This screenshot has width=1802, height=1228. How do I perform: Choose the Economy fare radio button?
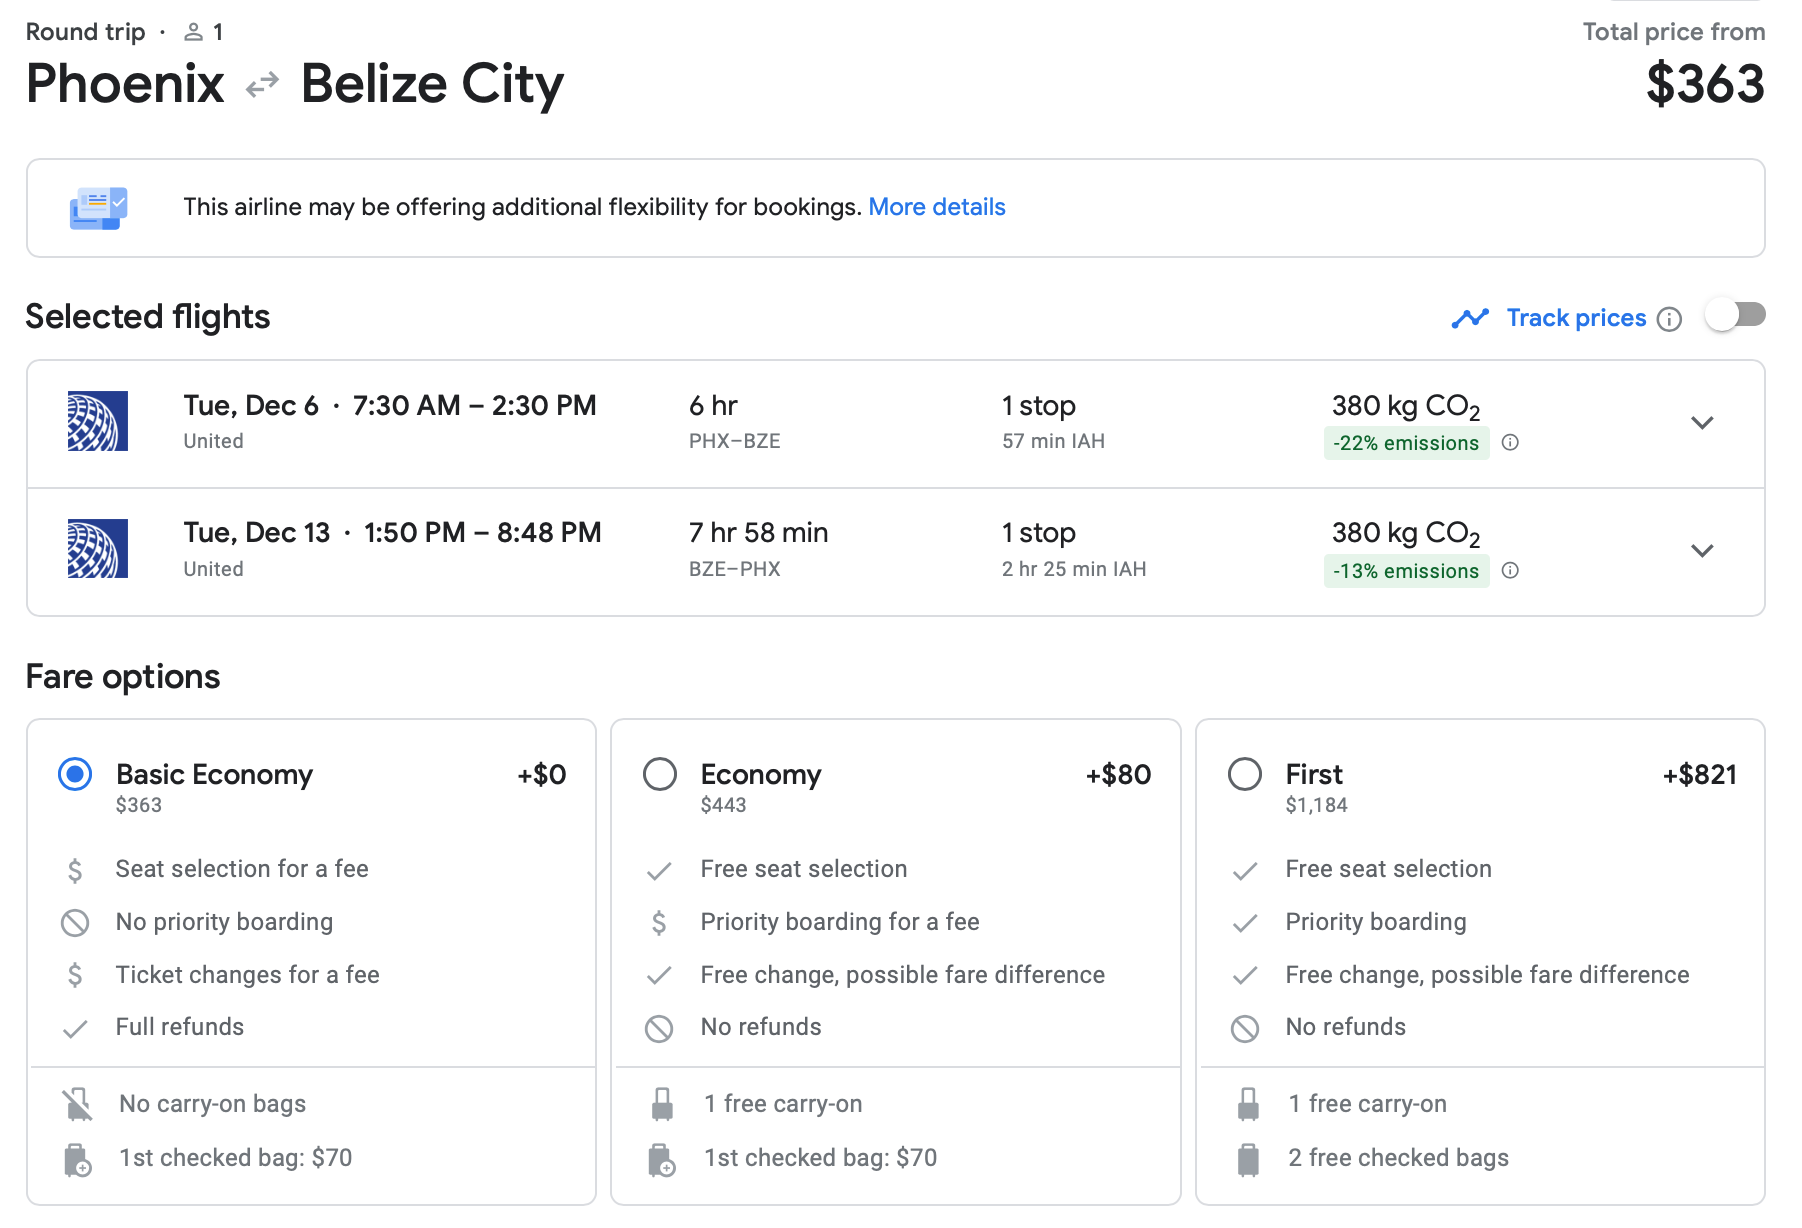pos(660,774)
